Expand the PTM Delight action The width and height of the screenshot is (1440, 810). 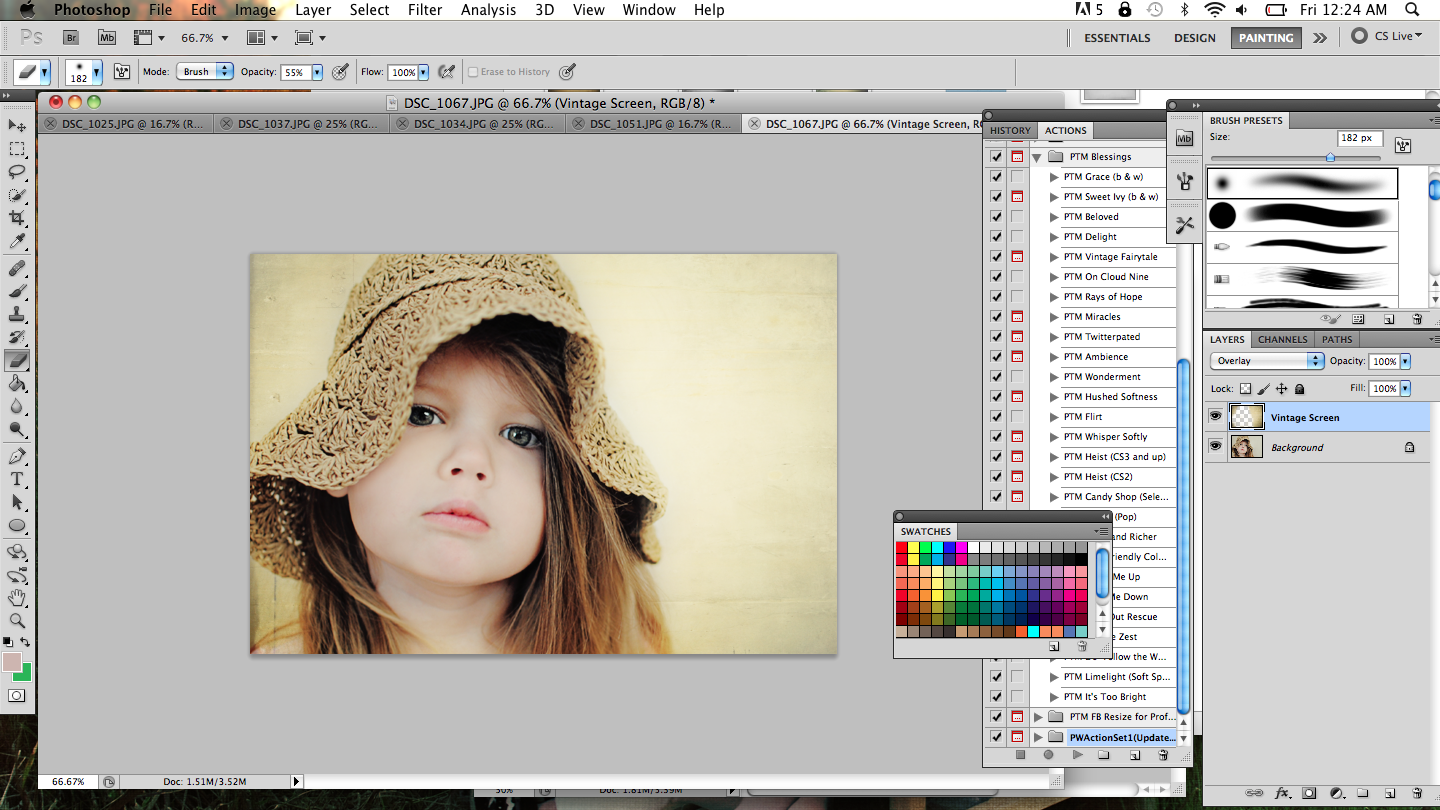click(x=1054, y=237)
